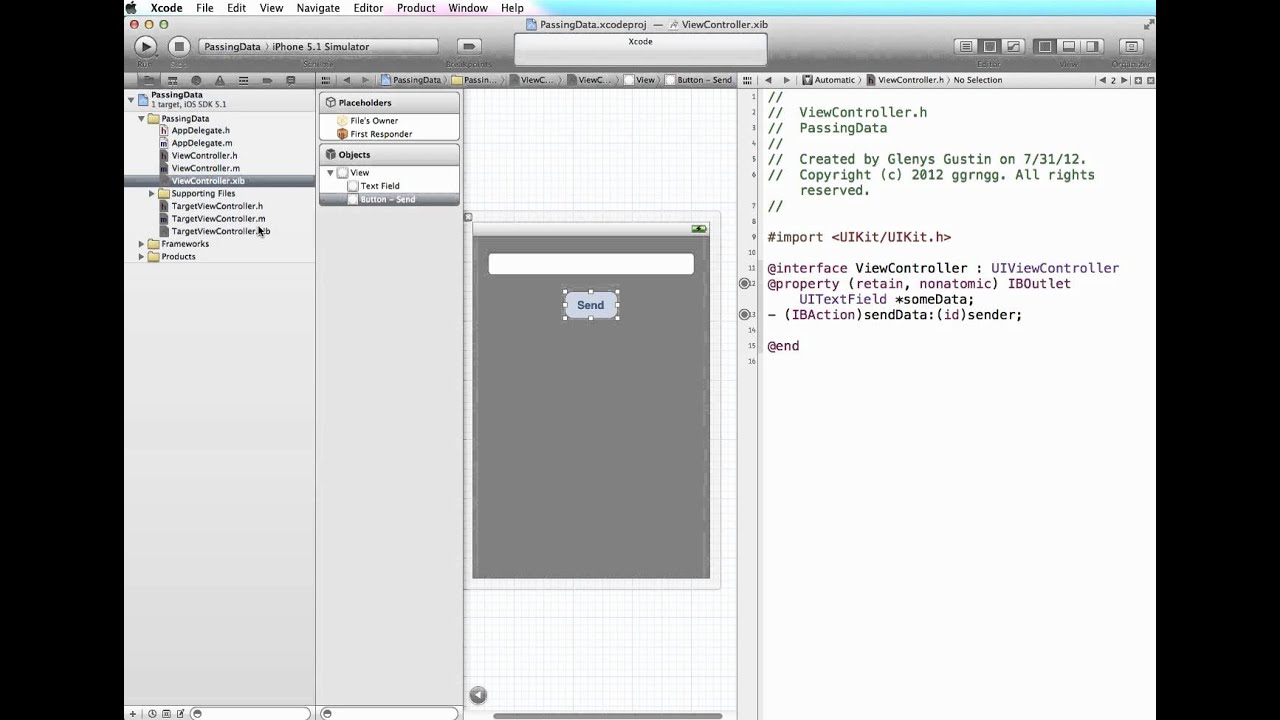Screen dimensions: 1280x720
Task: Open ViewController.m in the navigator
Action: [x=205, y=168]
